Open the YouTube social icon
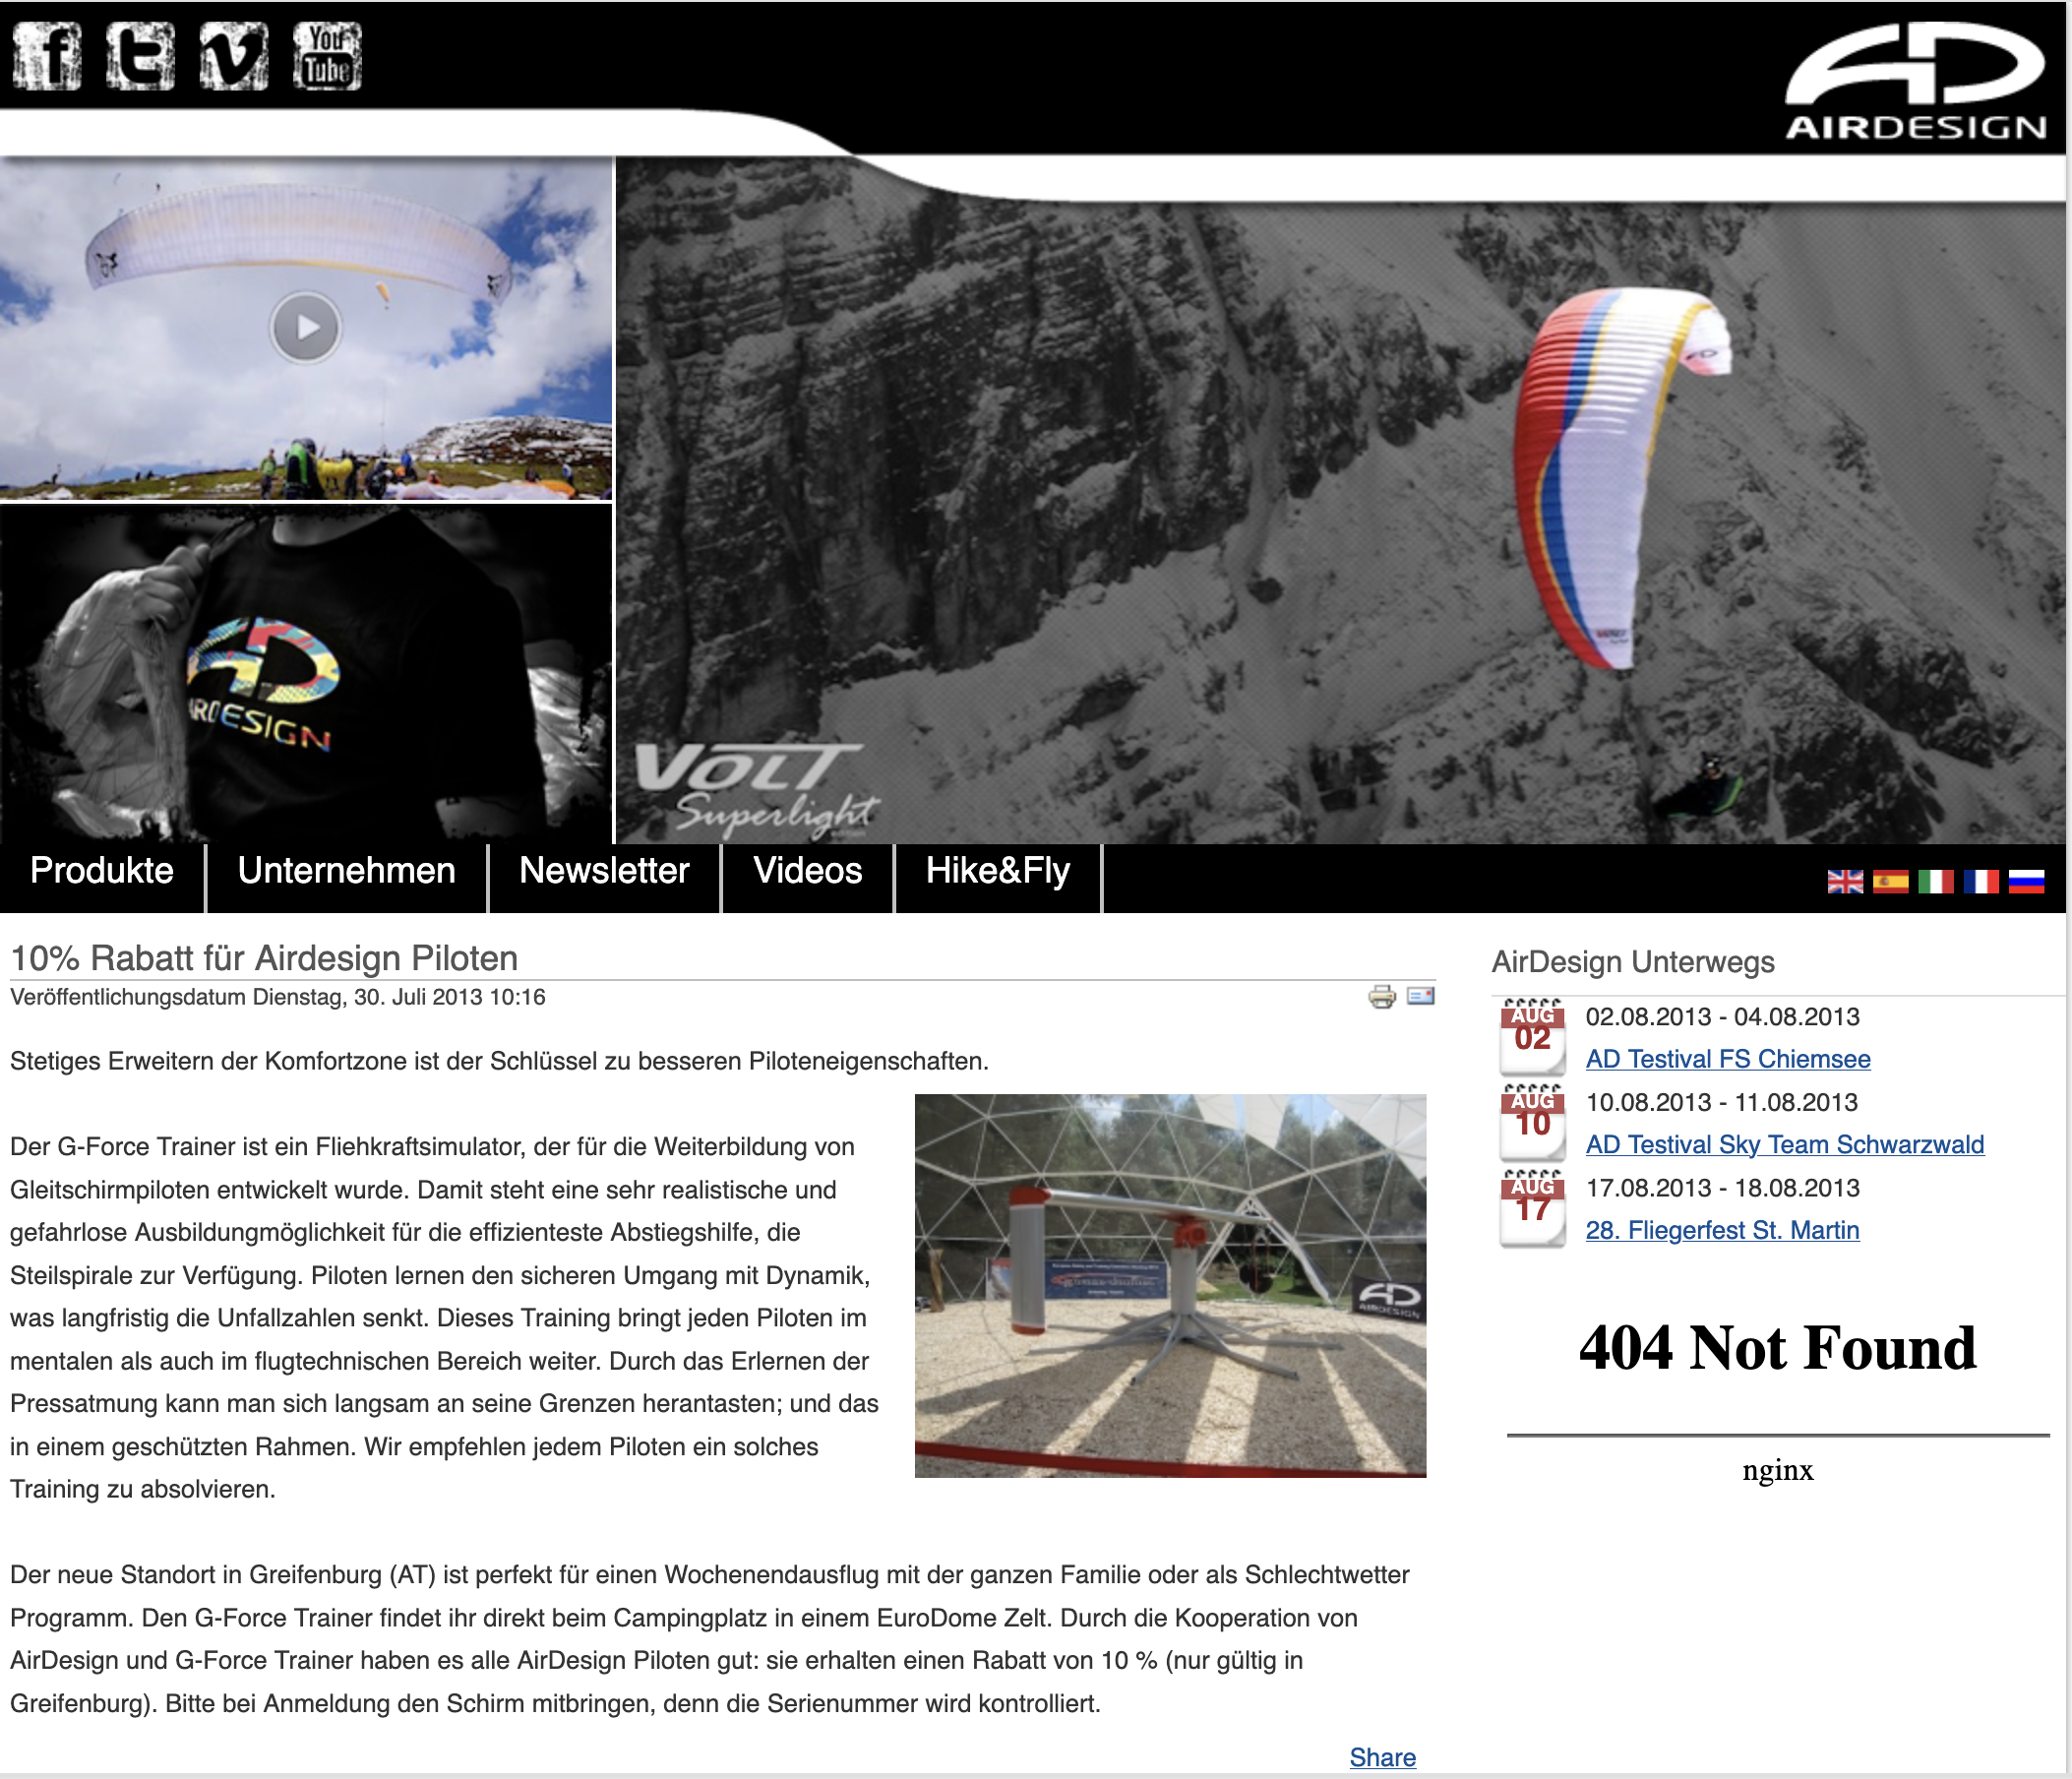Image resolution: width=2072 pixels, height=1779 pixels. (x=327, y=56)
